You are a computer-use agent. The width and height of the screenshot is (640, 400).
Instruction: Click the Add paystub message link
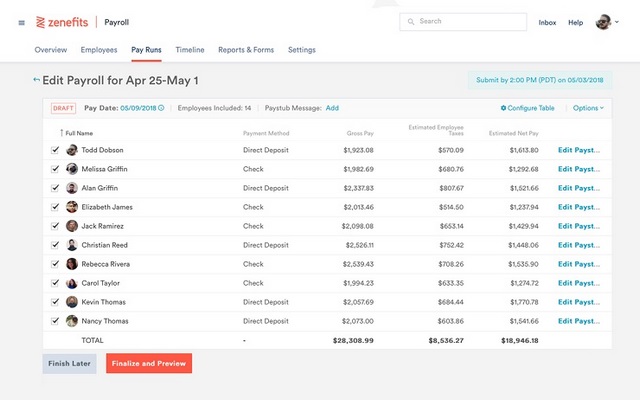pyautogui.click(x=332, y=108)
